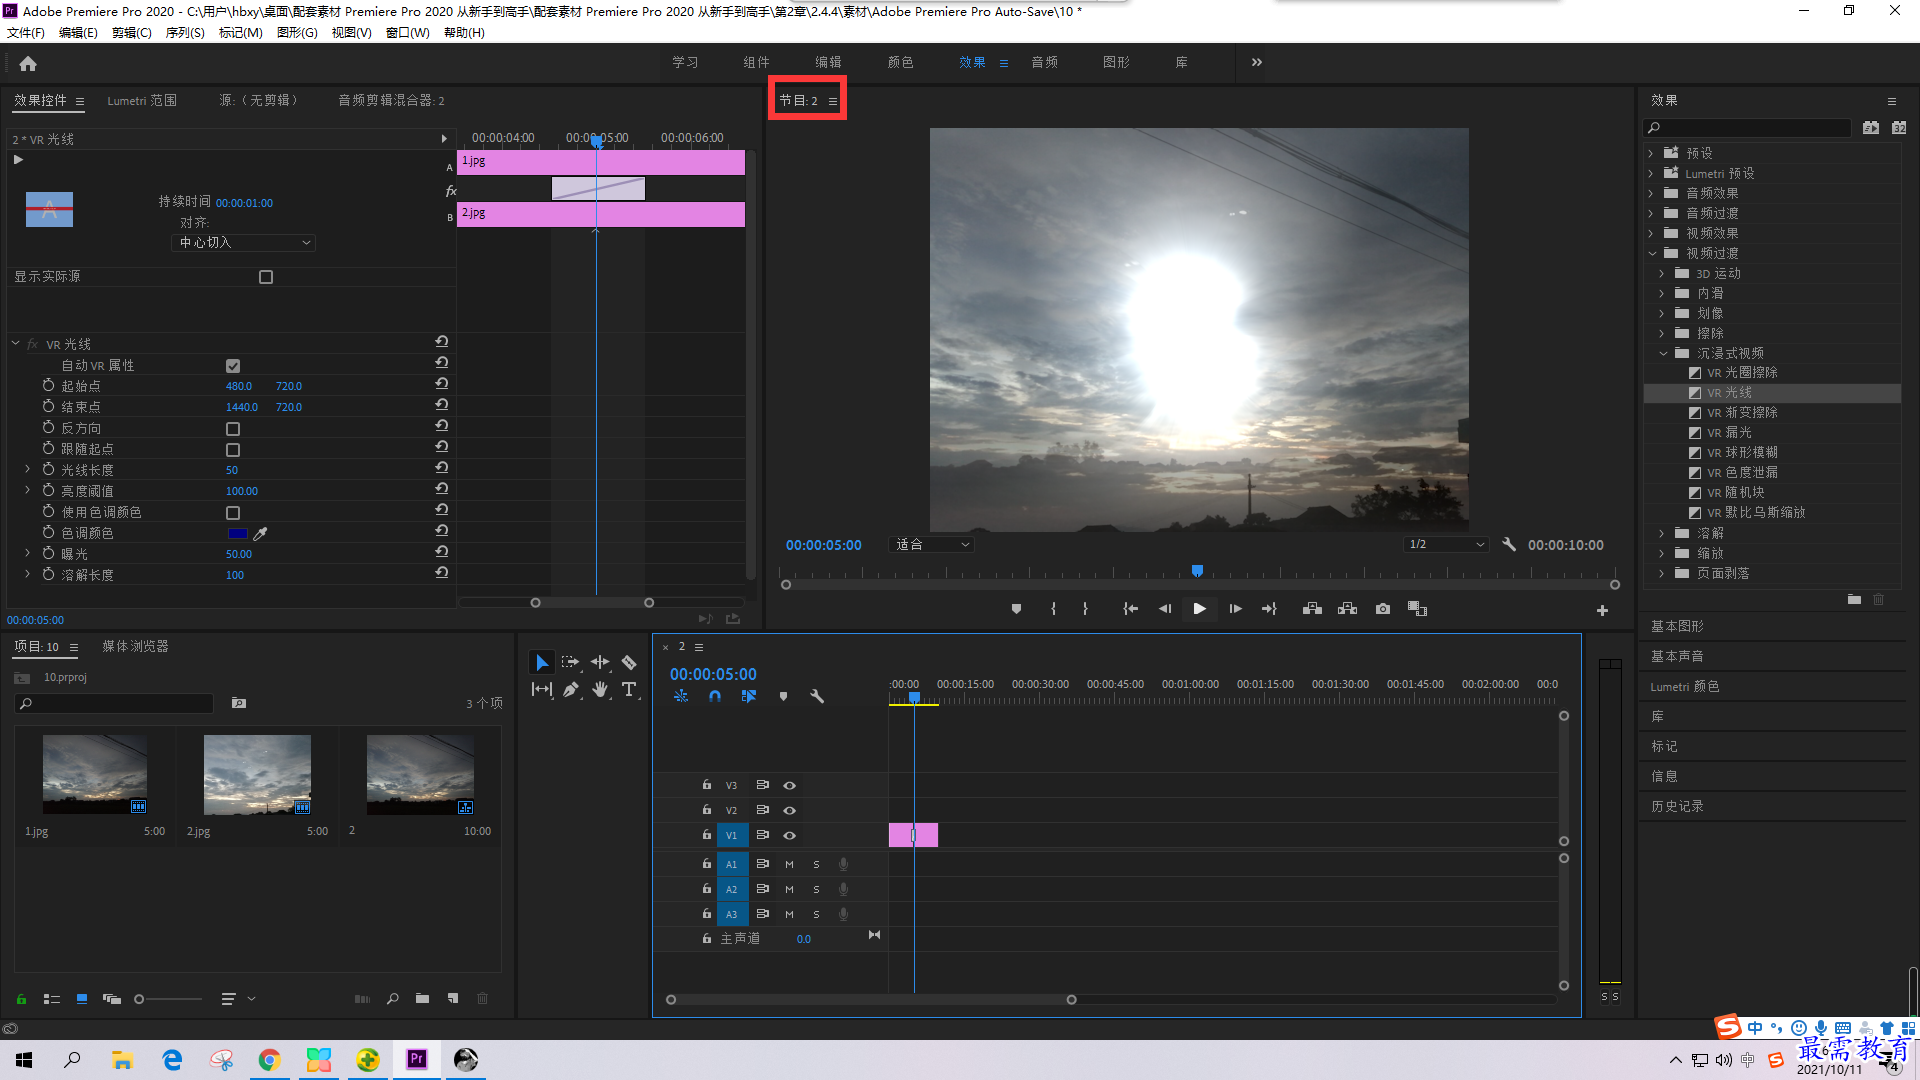Mute audio track A1
Image resolution: width=1920 pixels, height=1080 pixels.
coord(789,864)
